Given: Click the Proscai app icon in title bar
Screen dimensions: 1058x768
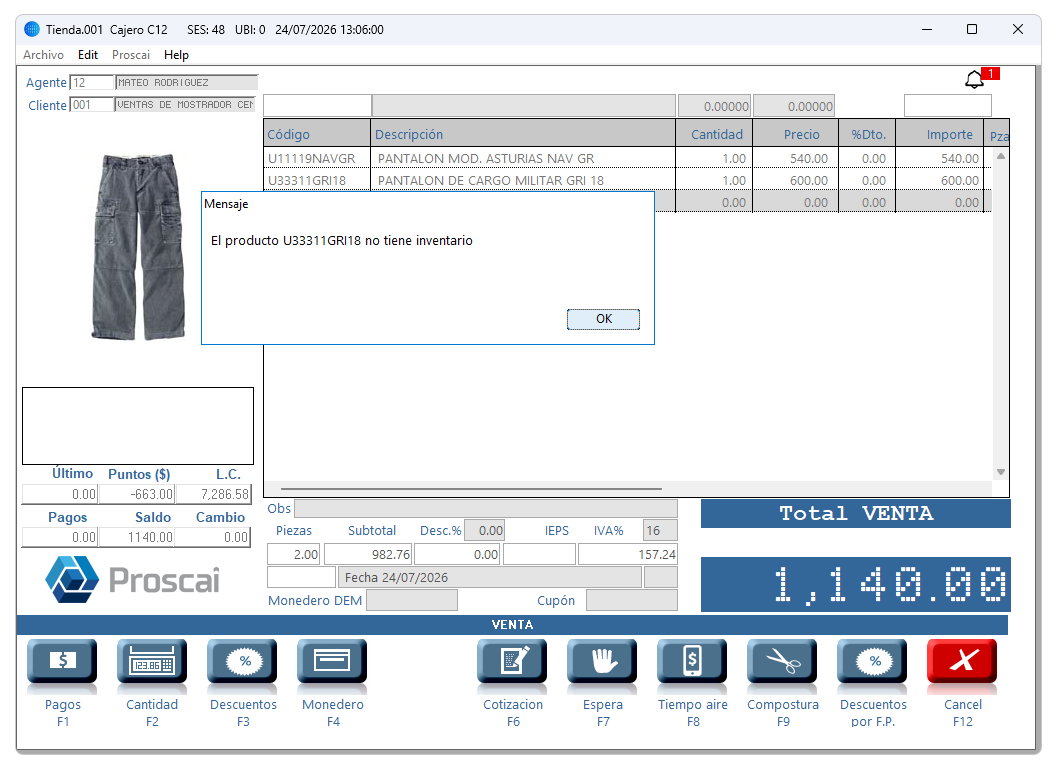Looking at the screenshot, I should 32,29.
